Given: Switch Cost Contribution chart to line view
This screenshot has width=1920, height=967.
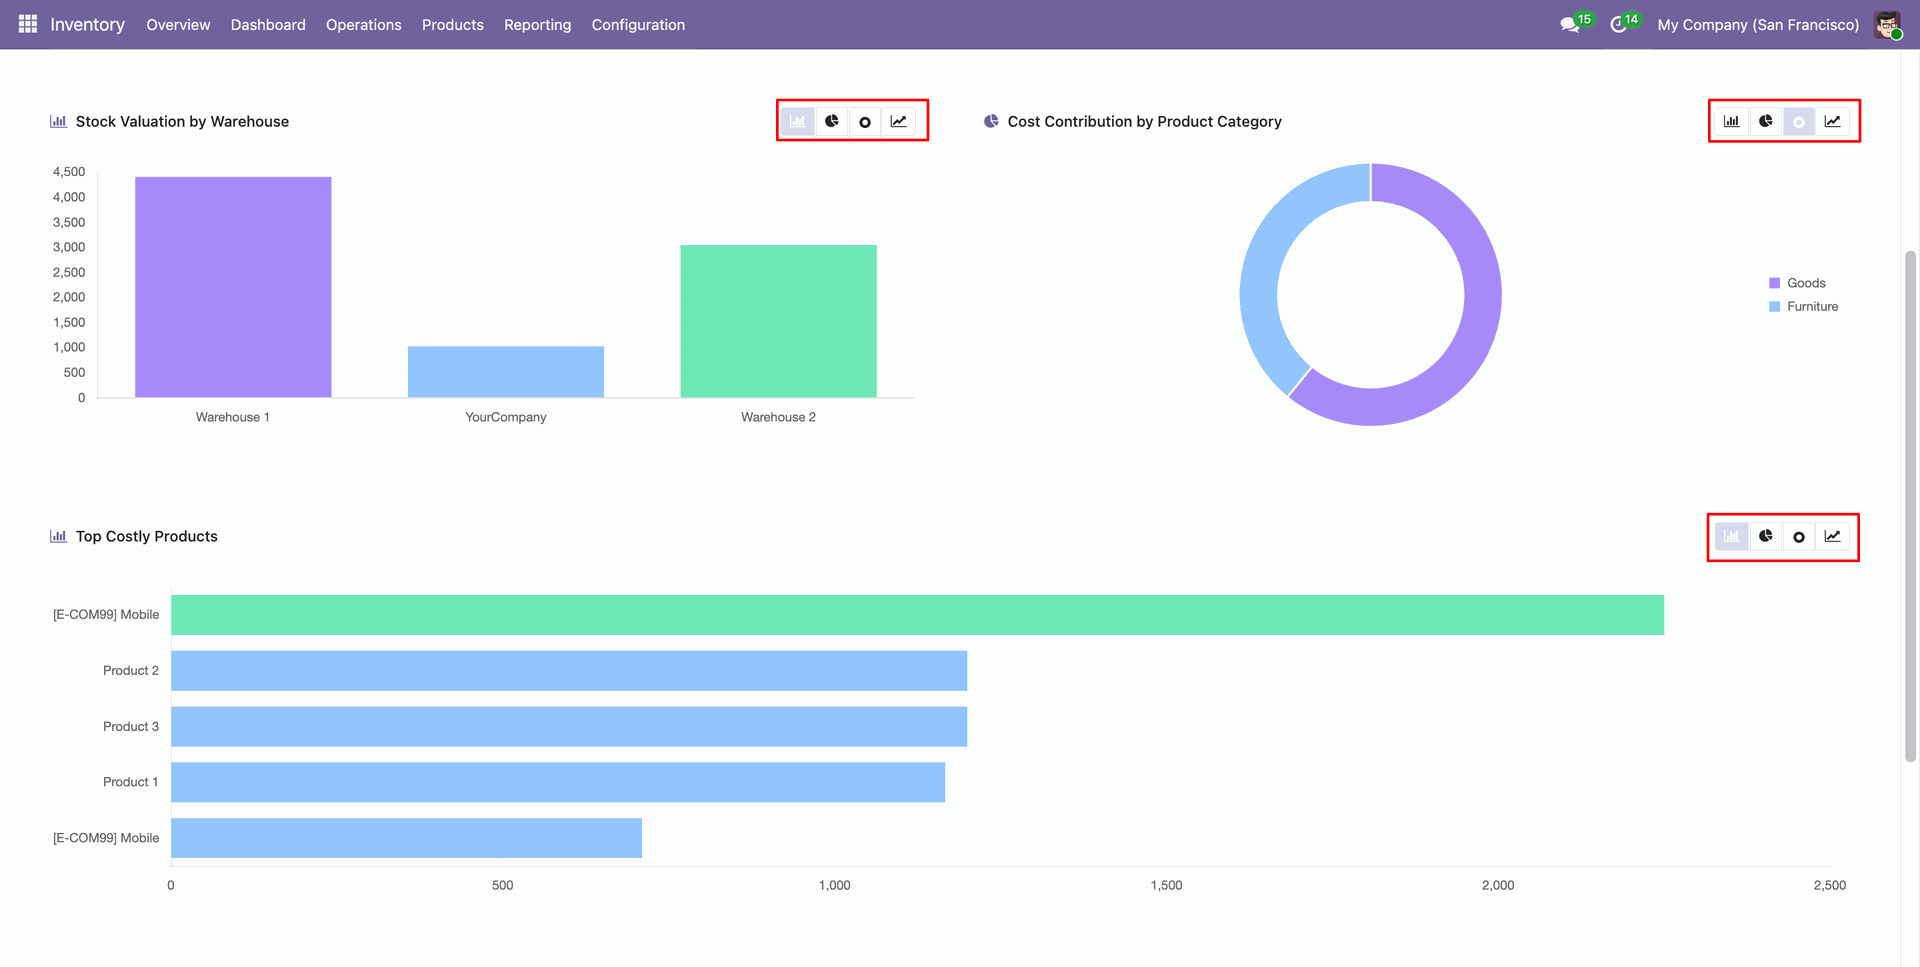Looking at the screenshot, I should tap(1833, 121).
